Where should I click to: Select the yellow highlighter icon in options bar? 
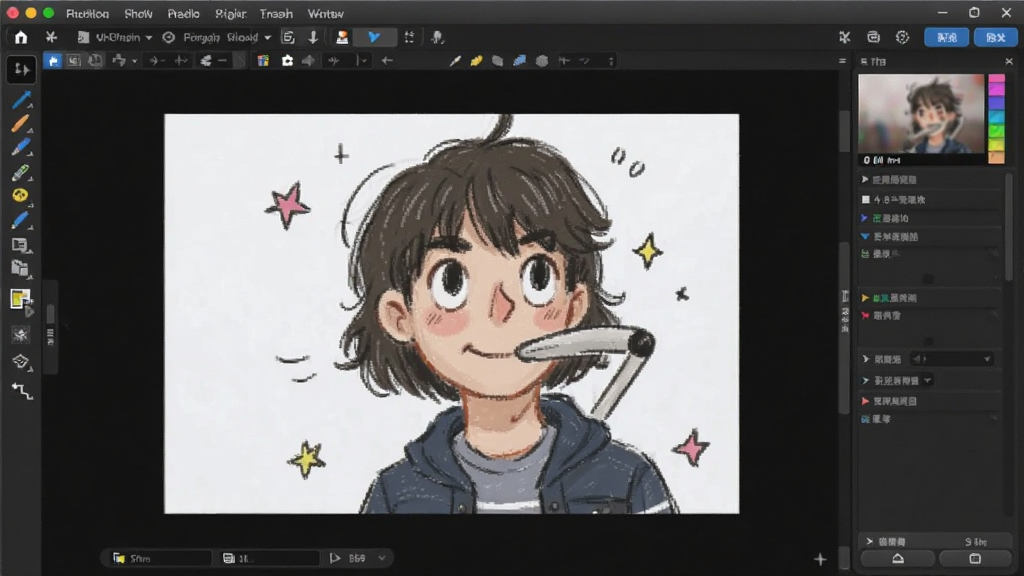(x=476, y=61)
